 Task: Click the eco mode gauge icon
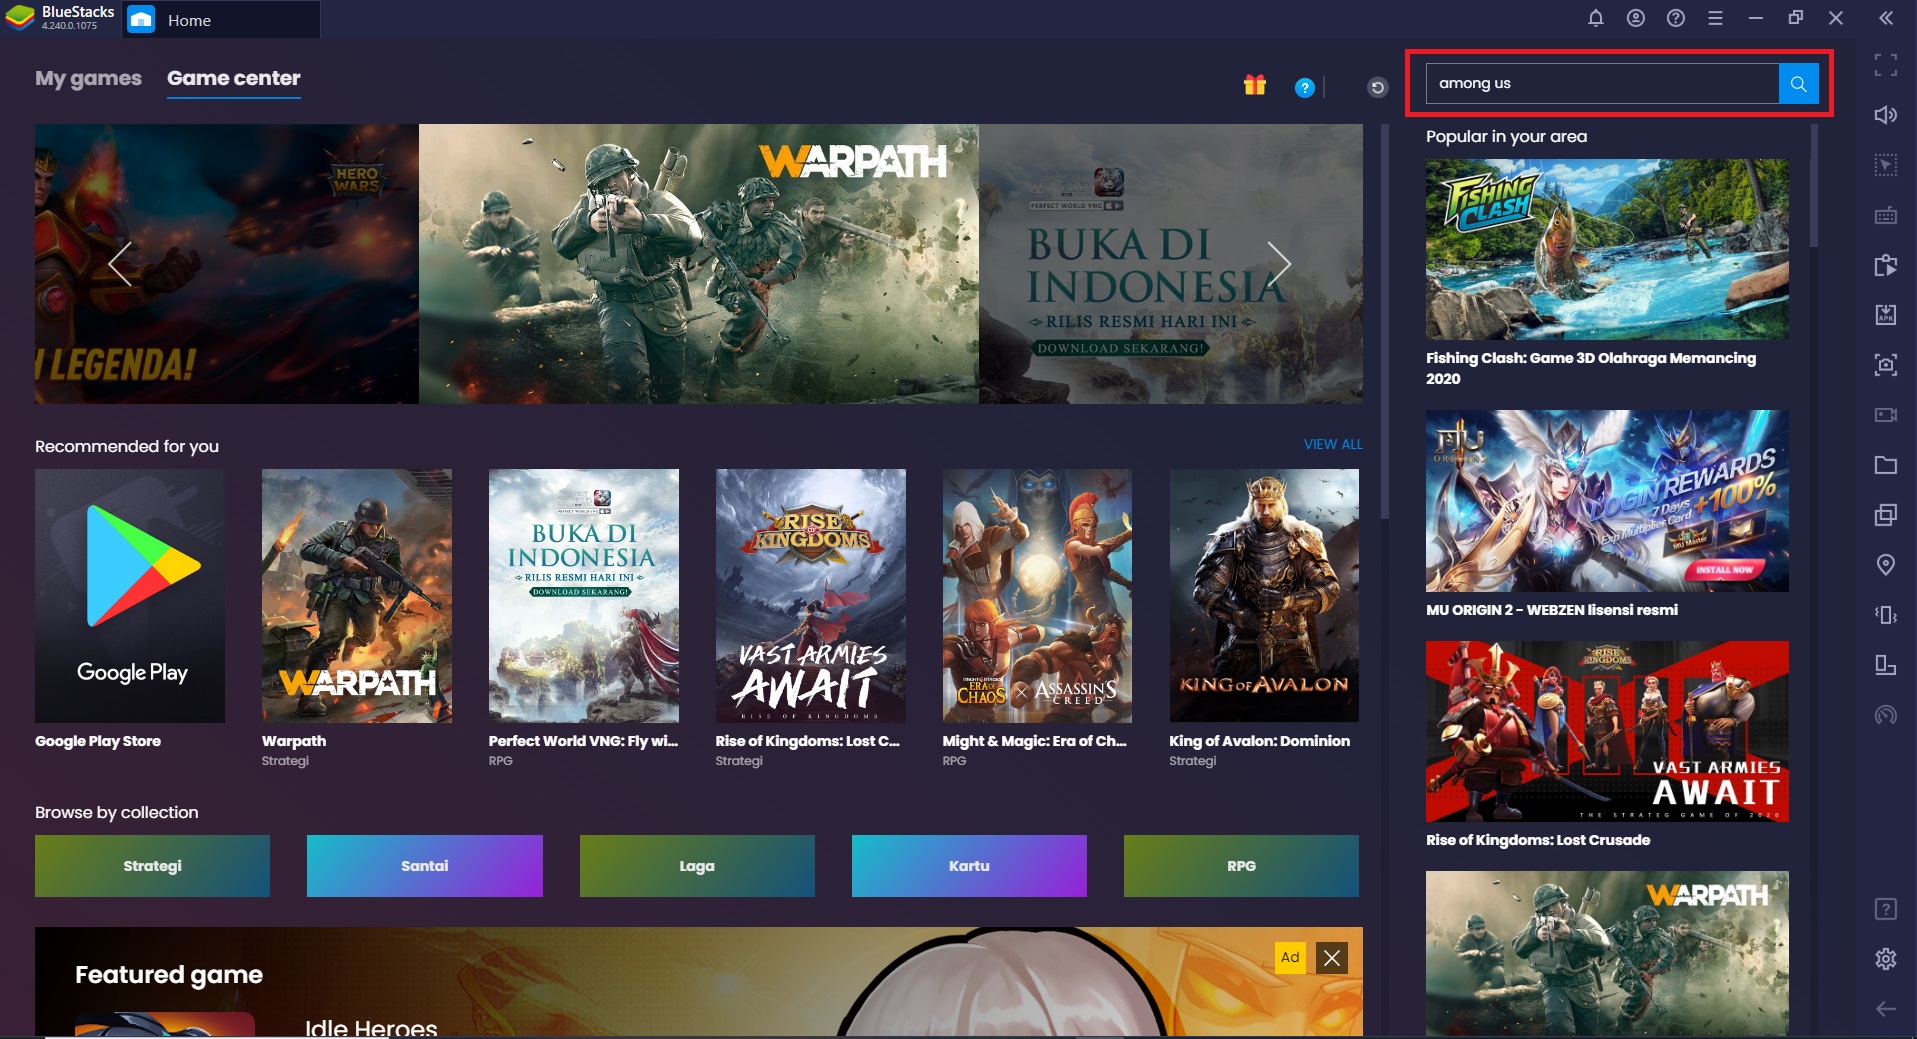tap(1886, 715)
